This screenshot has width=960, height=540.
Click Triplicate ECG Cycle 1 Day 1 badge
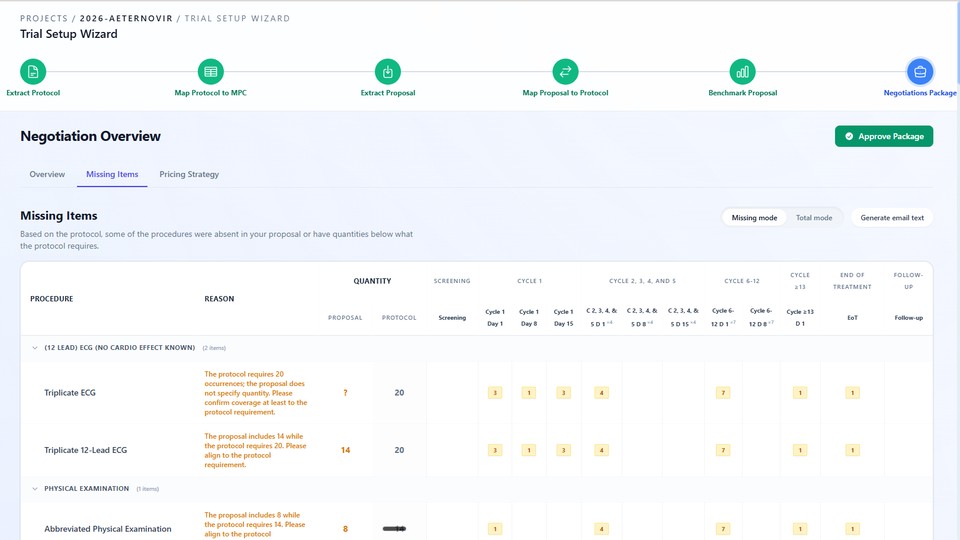pos(495,392)
